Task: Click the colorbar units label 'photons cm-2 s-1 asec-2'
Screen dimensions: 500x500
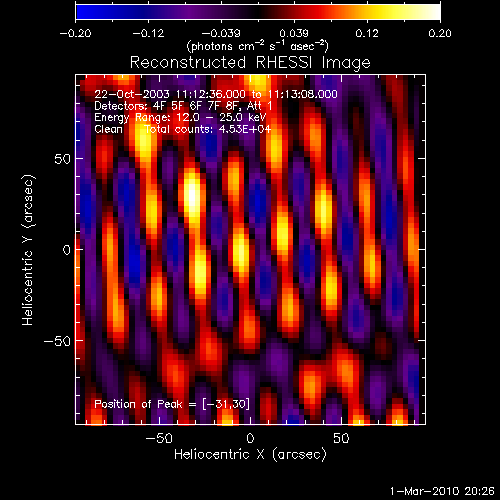Action: (258, 46)
